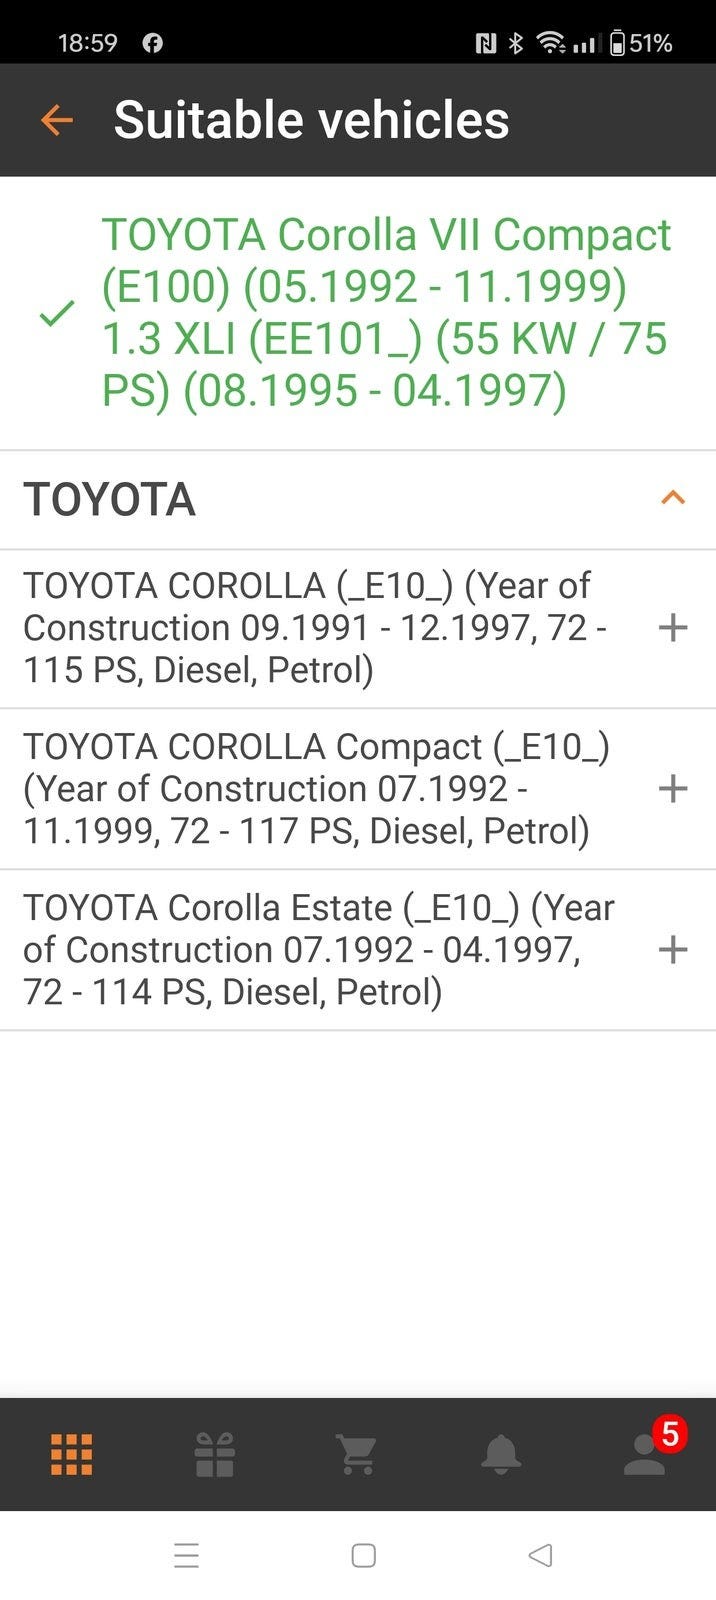Tap the TOYOTA brand header
716x1600 pixels.
(110, 499)
